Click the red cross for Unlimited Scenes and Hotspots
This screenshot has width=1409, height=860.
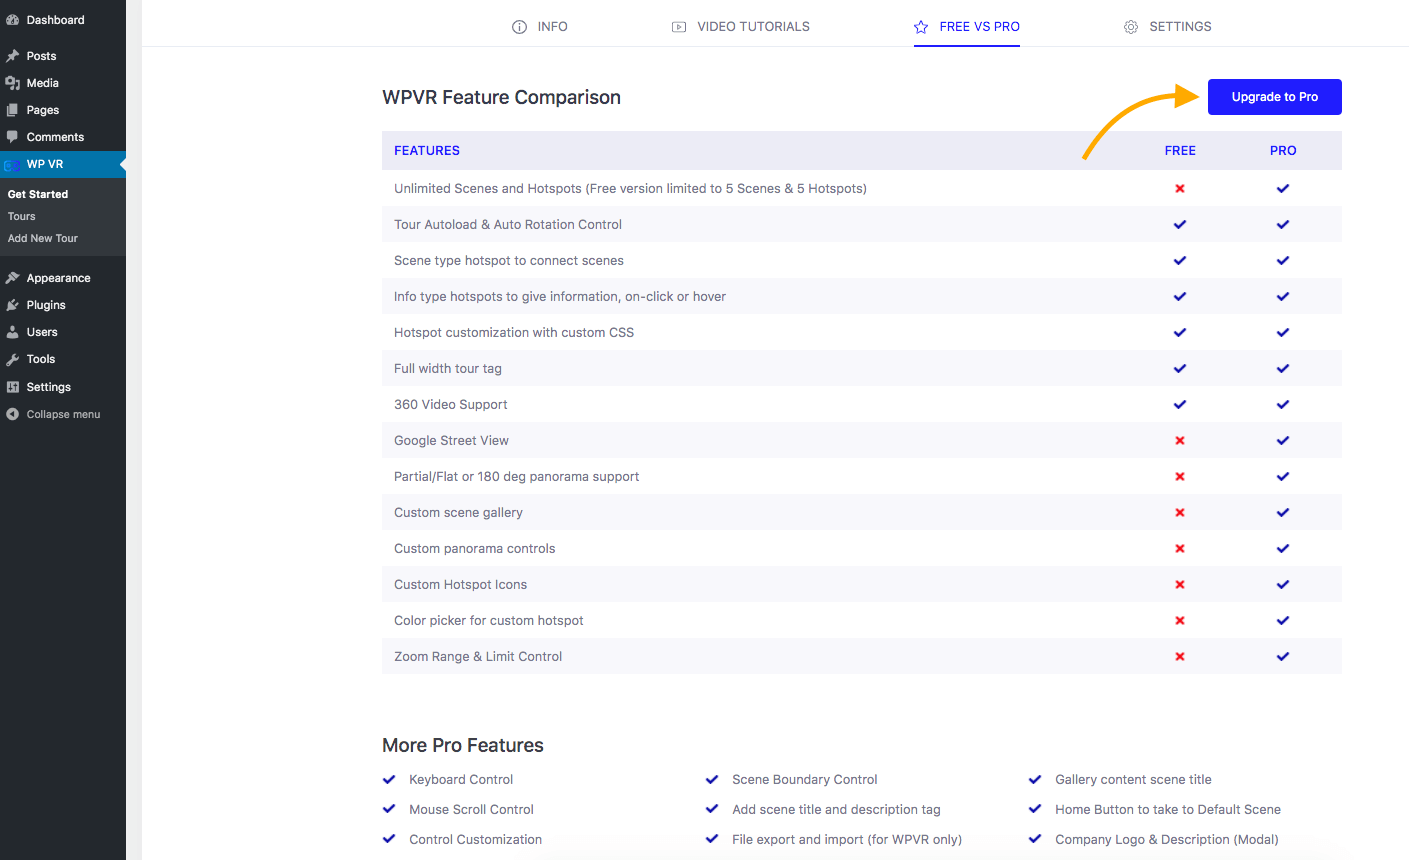tap(1180, 188)
